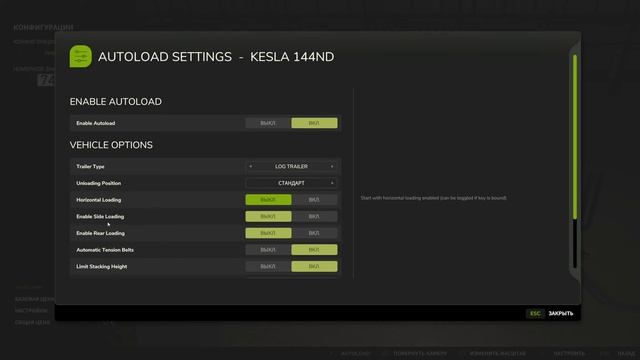
Task: Click the Horizontal Loading label
Action: pos(98,200)
